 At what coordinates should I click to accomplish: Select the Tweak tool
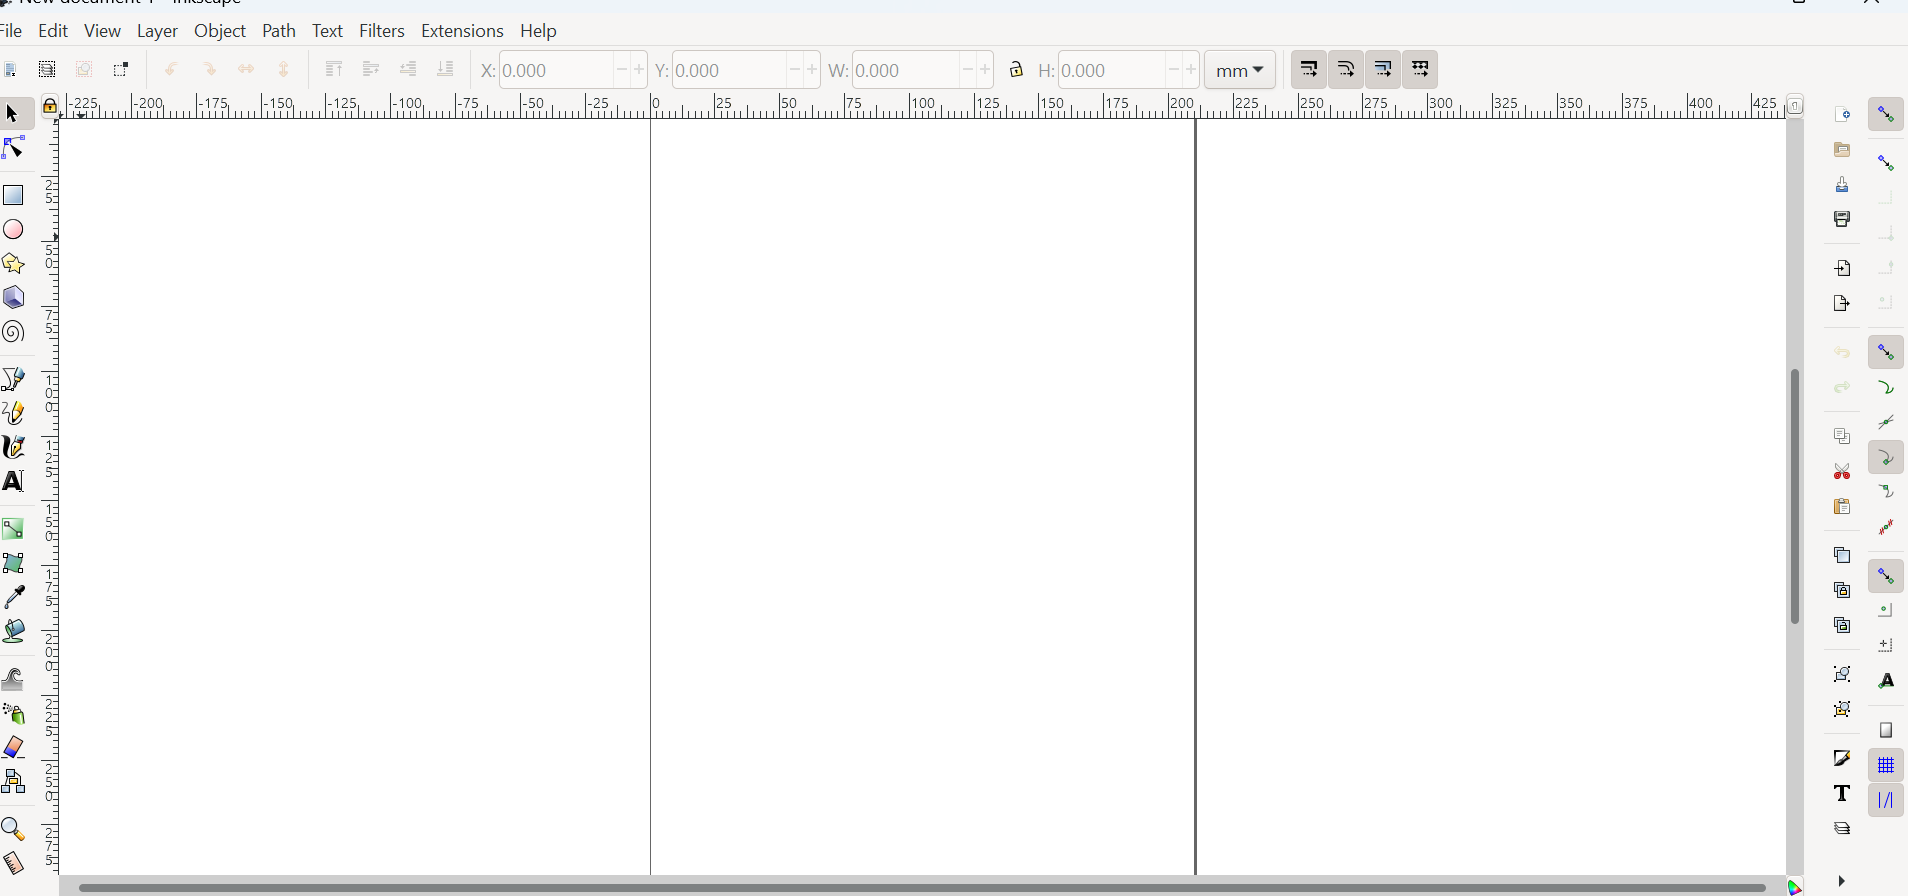click(13, 679)
